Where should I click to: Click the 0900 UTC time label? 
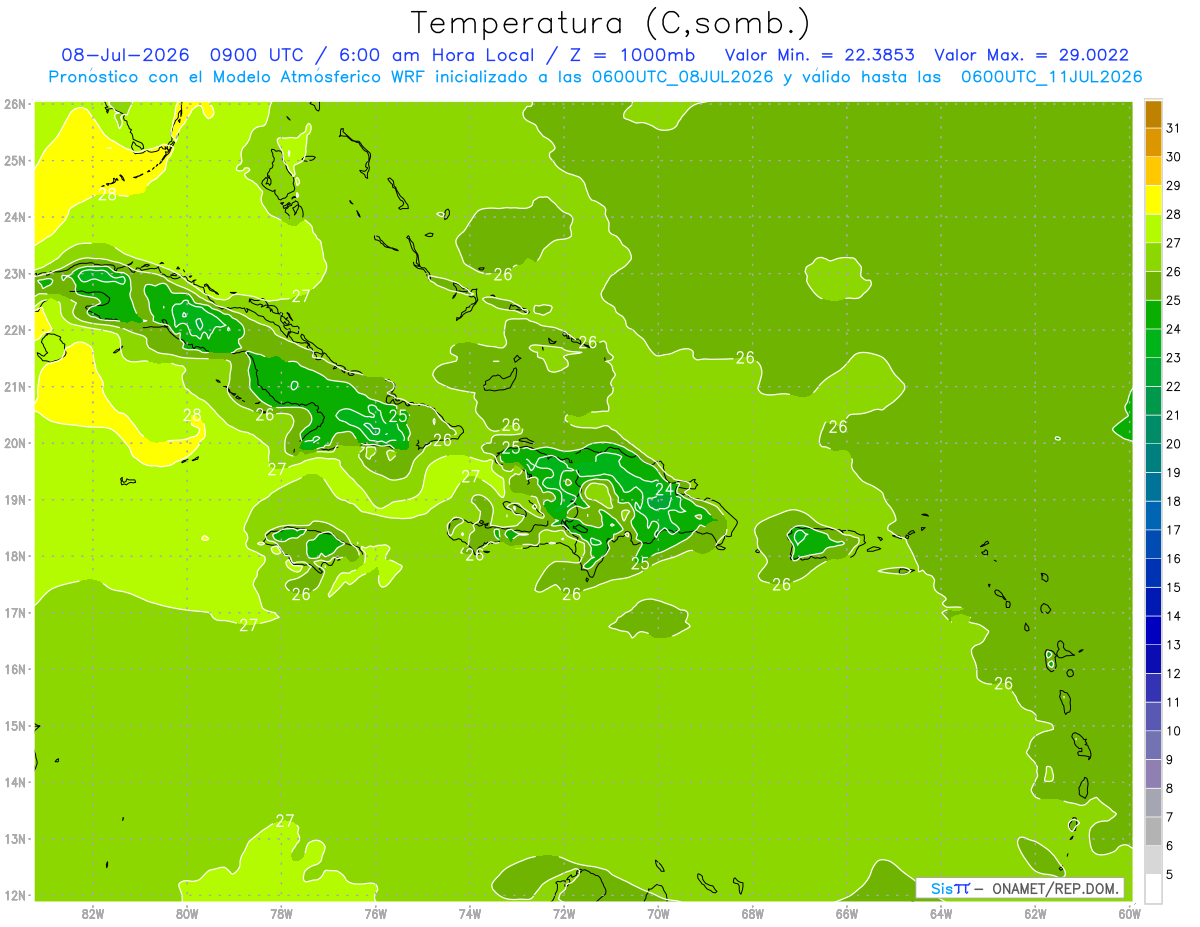point(257,55)
